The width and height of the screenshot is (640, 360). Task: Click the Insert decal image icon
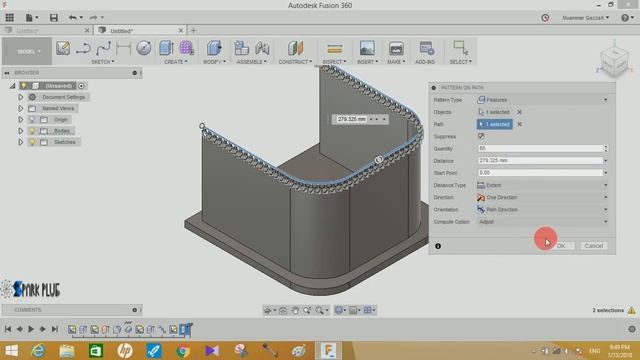click(x=367, y=48)
